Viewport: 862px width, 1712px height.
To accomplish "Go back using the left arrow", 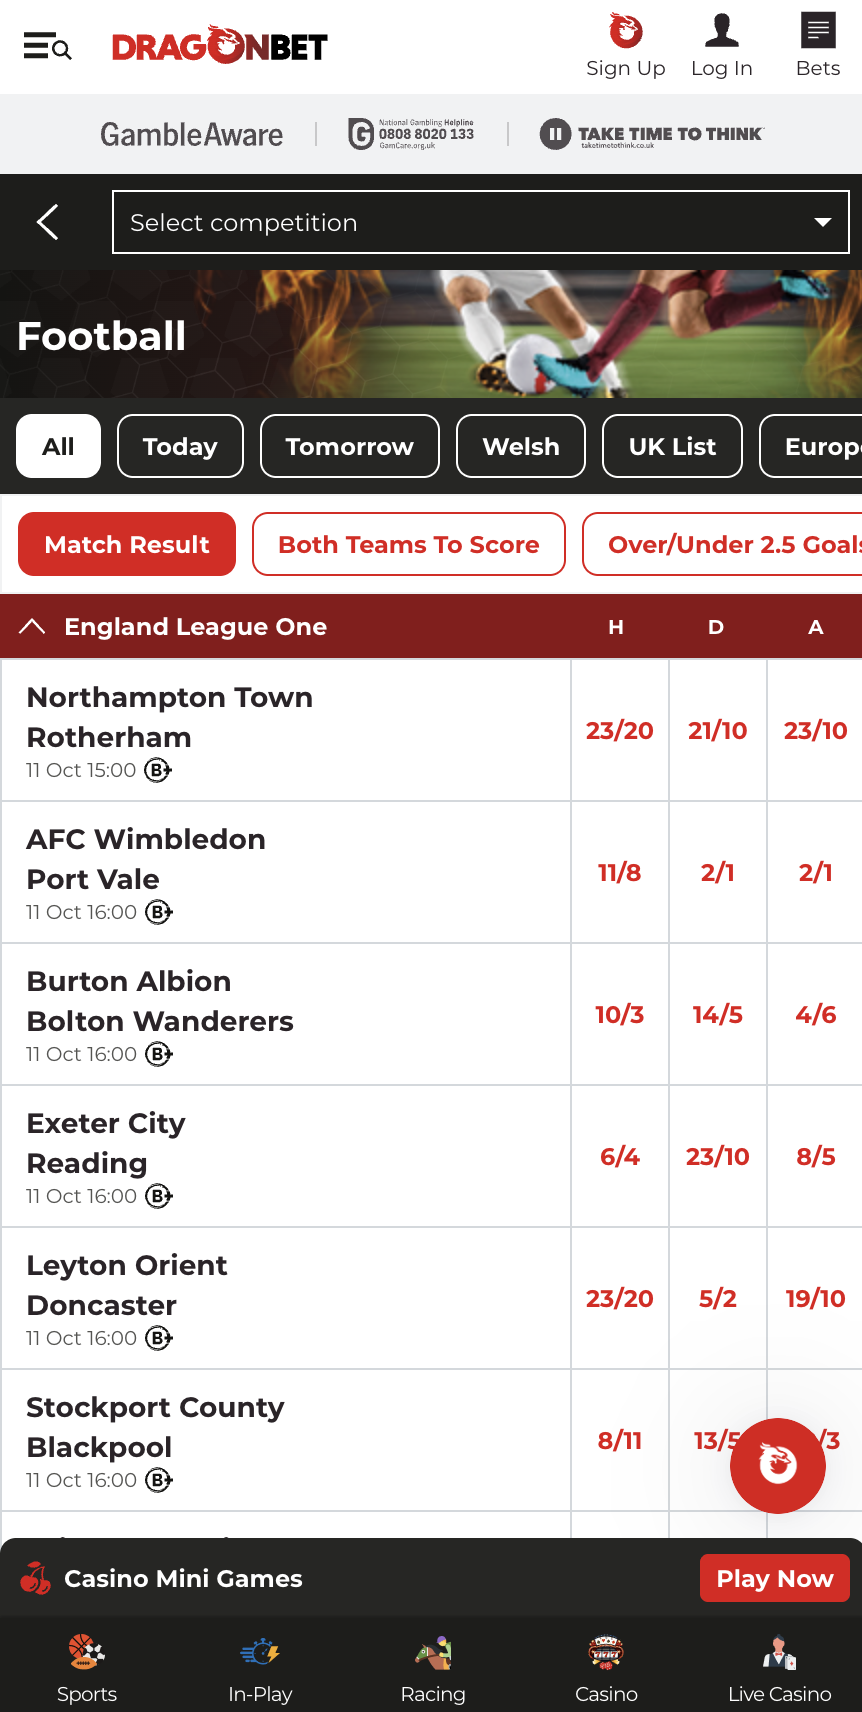I will pyautogui.click(x=48, y=222).
